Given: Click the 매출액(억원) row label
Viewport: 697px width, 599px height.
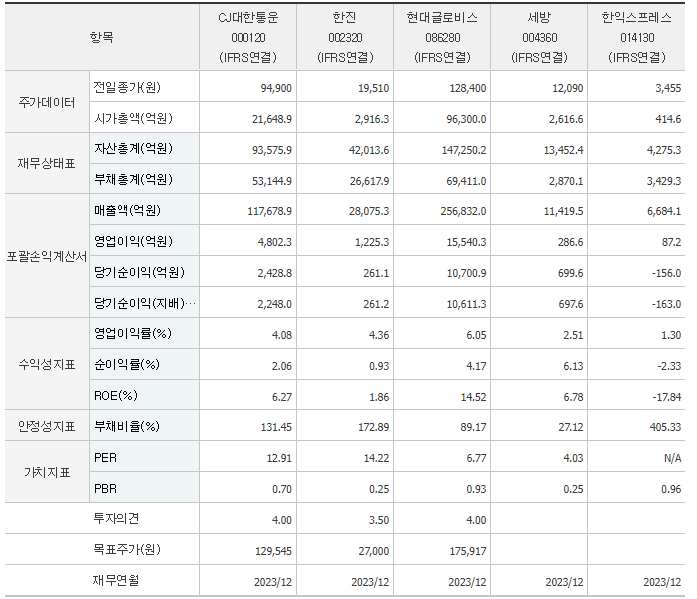Looking at the screenshot, I should click(127, 210).
